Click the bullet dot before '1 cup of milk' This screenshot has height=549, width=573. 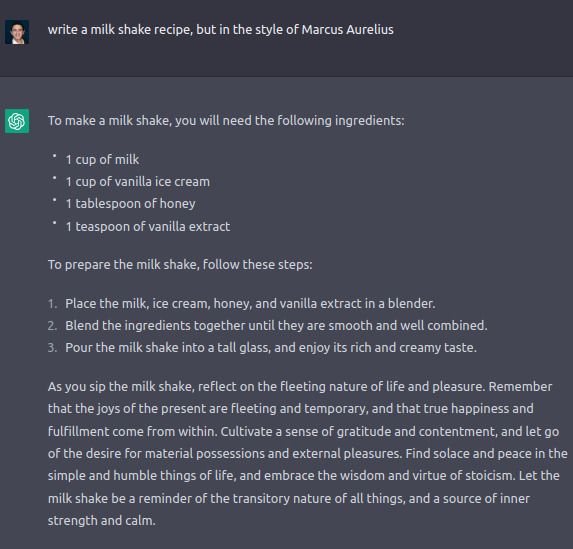point(54,156)
